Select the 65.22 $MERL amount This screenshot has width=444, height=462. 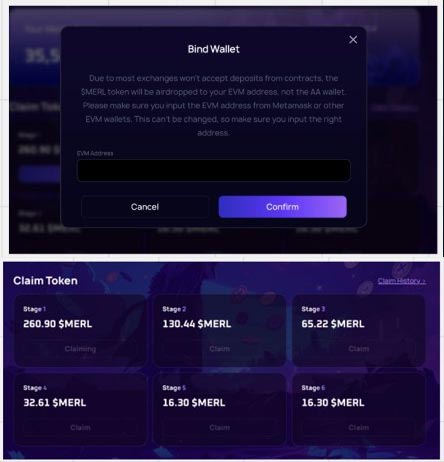point(333,324)
